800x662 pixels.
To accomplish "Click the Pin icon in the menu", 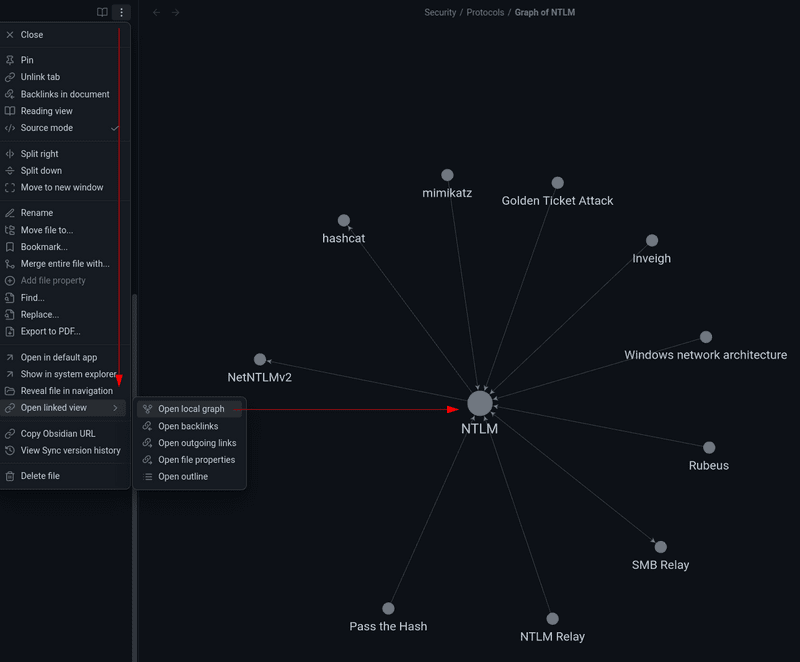I will [x=10, y=60].
